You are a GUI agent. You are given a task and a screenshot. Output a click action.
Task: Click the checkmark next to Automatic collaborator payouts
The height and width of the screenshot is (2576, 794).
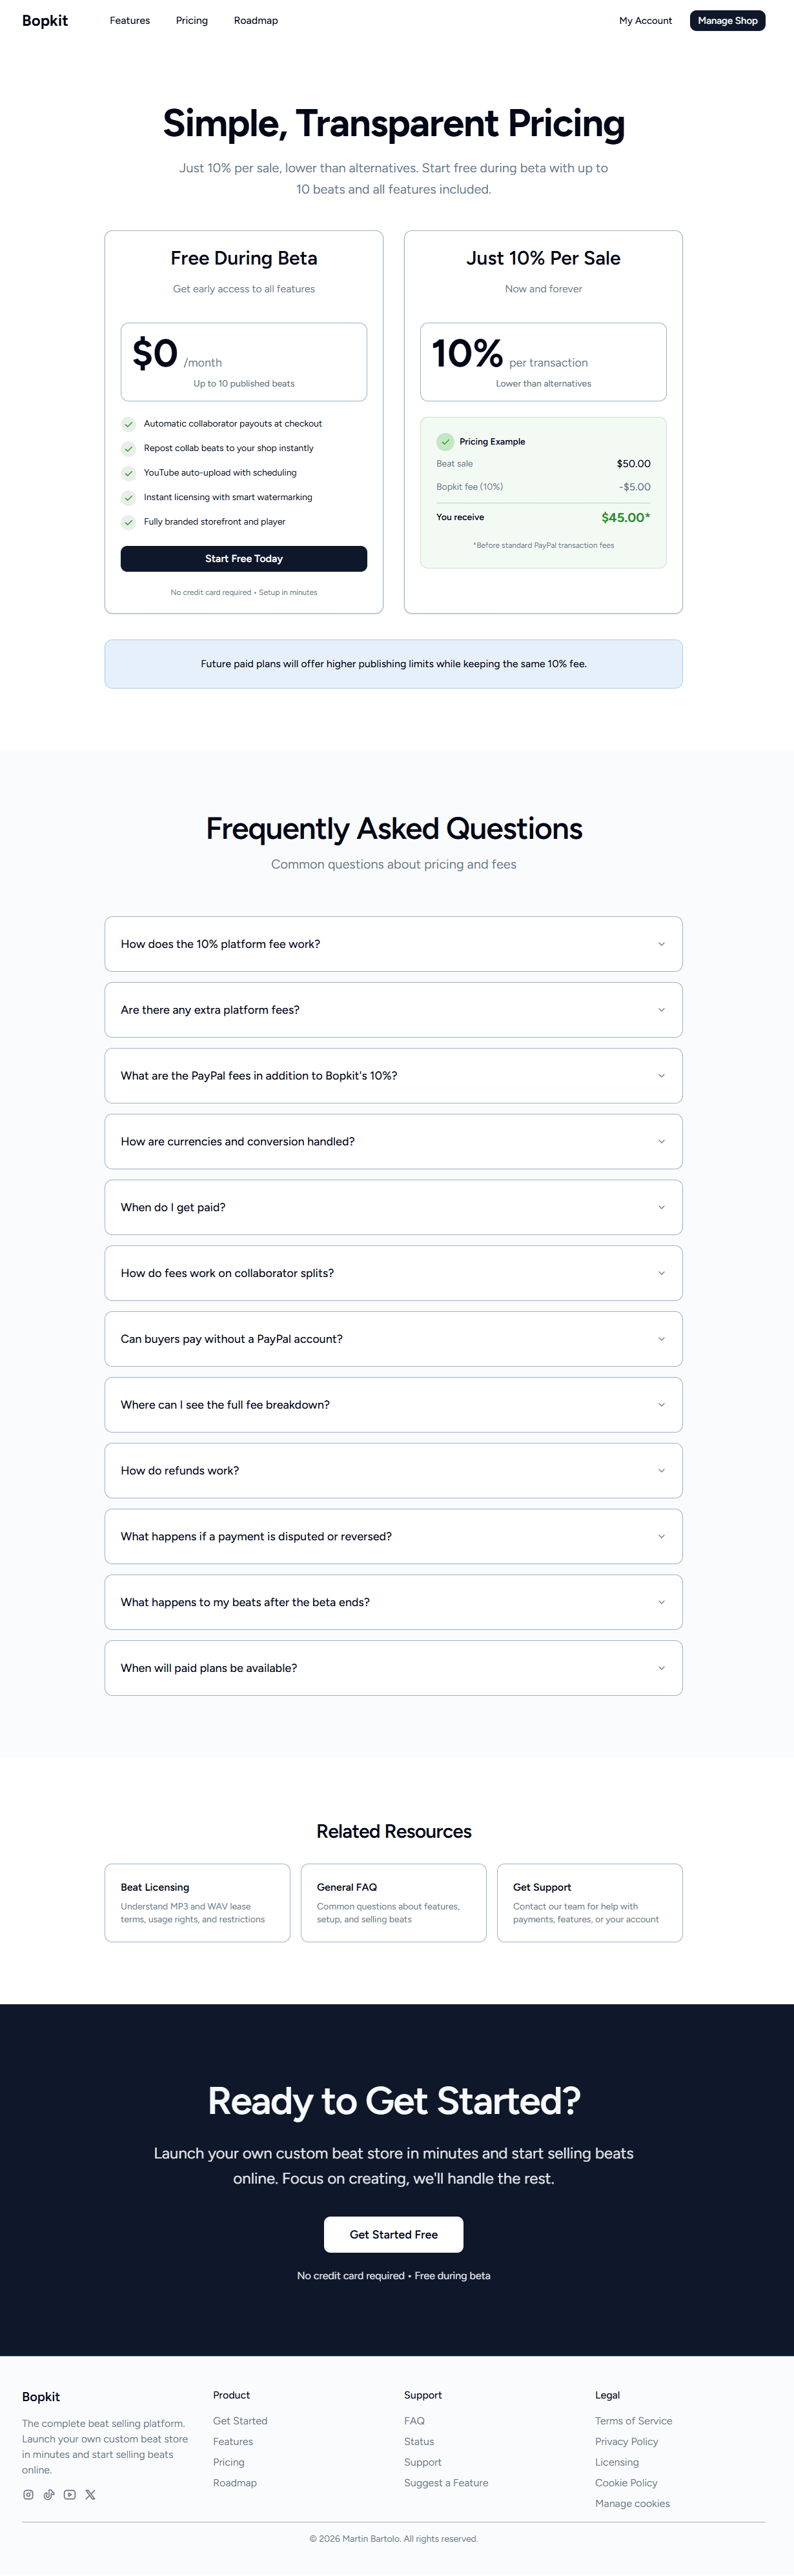pyautogui.click(x=129, y=423)
